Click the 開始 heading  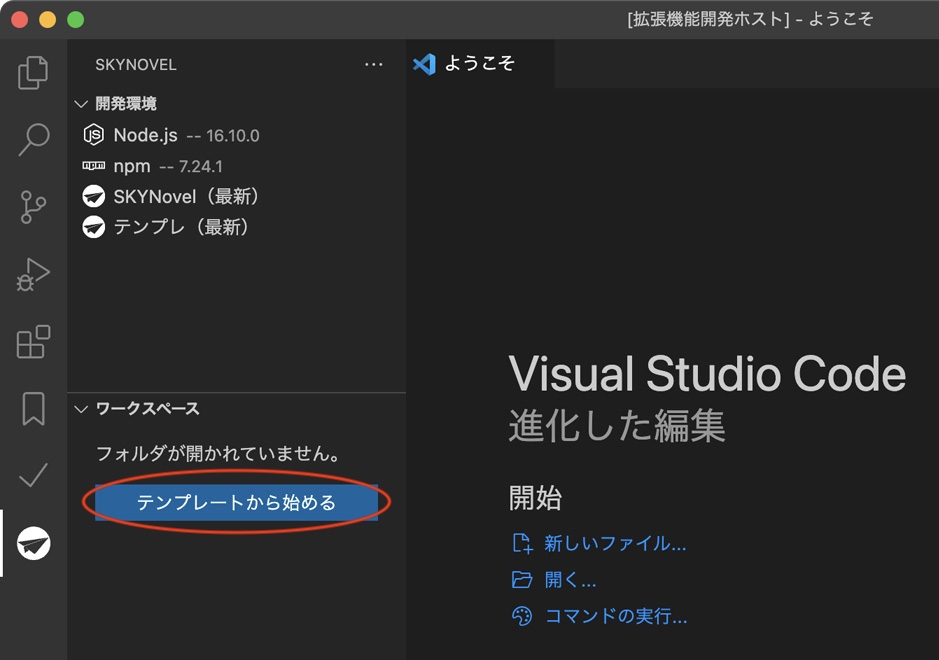coord(535,498)
